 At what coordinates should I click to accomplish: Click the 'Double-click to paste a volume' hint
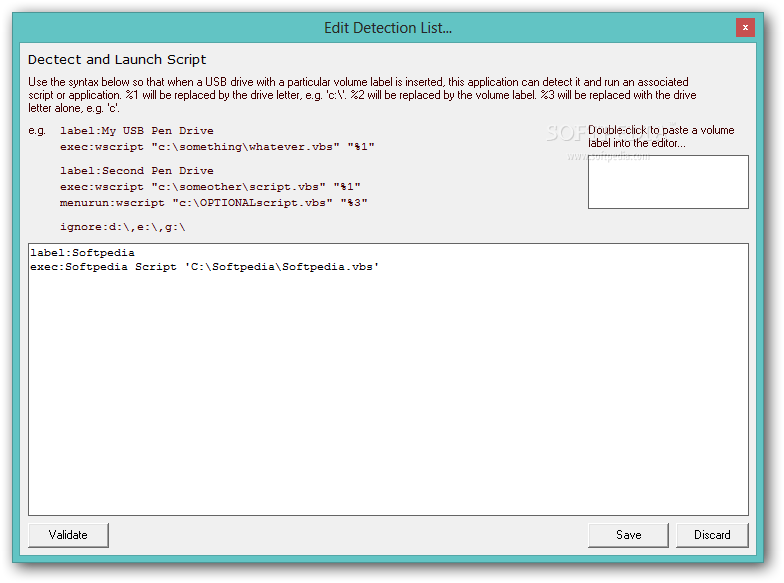(661, 136)
